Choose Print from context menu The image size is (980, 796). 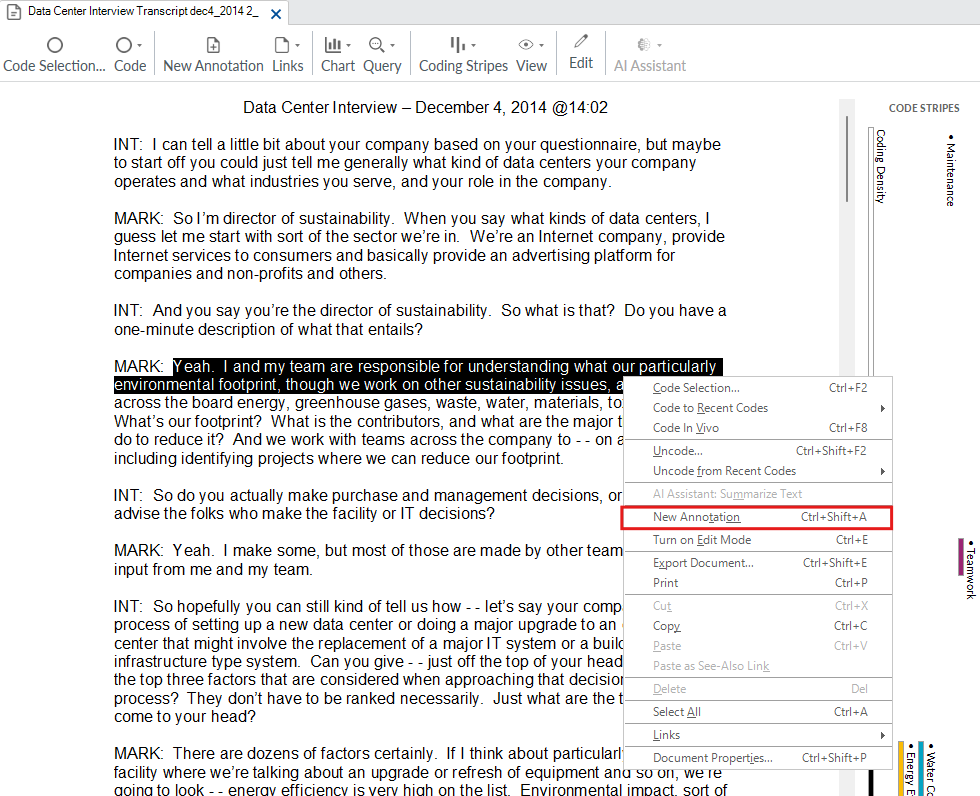pos(758,583)
